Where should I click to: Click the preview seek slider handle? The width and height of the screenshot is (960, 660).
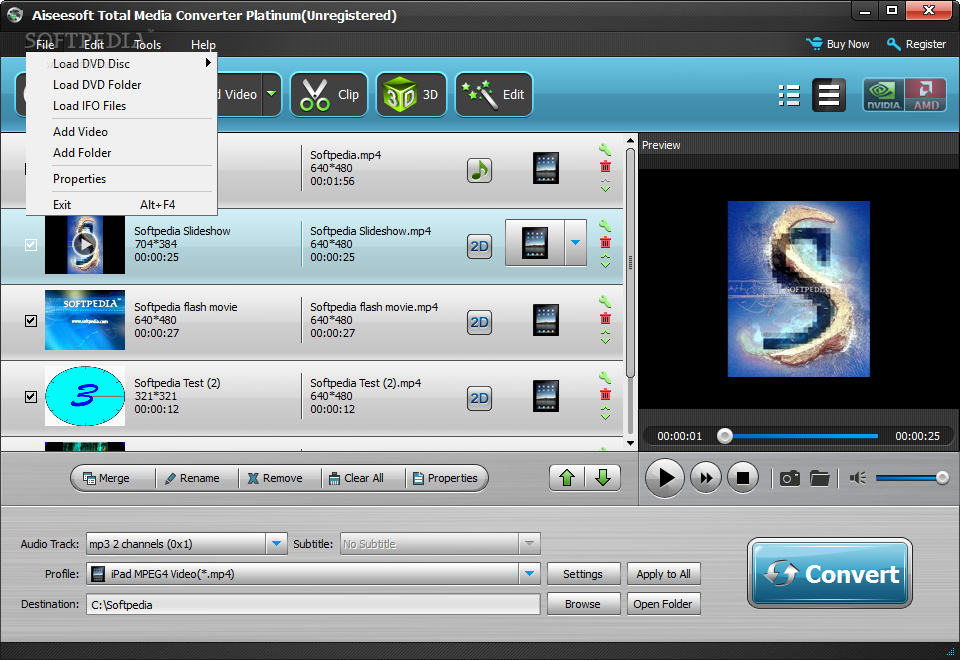(x=725, y=436)
